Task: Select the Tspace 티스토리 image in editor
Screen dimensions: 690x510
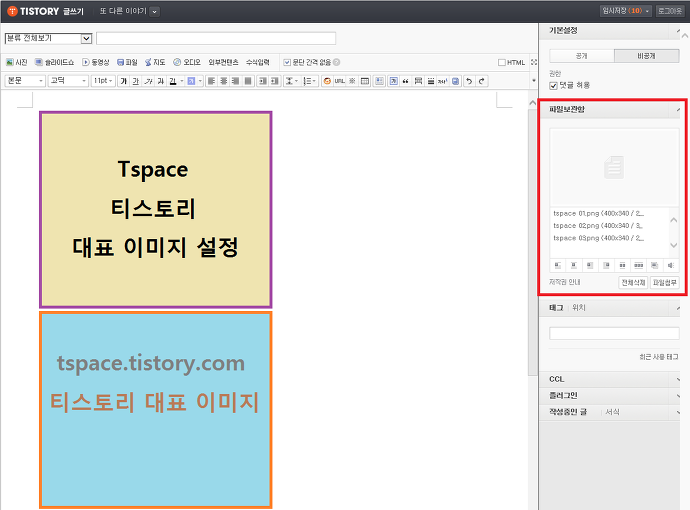Action: pyautogui.click(x=156, y=209)
